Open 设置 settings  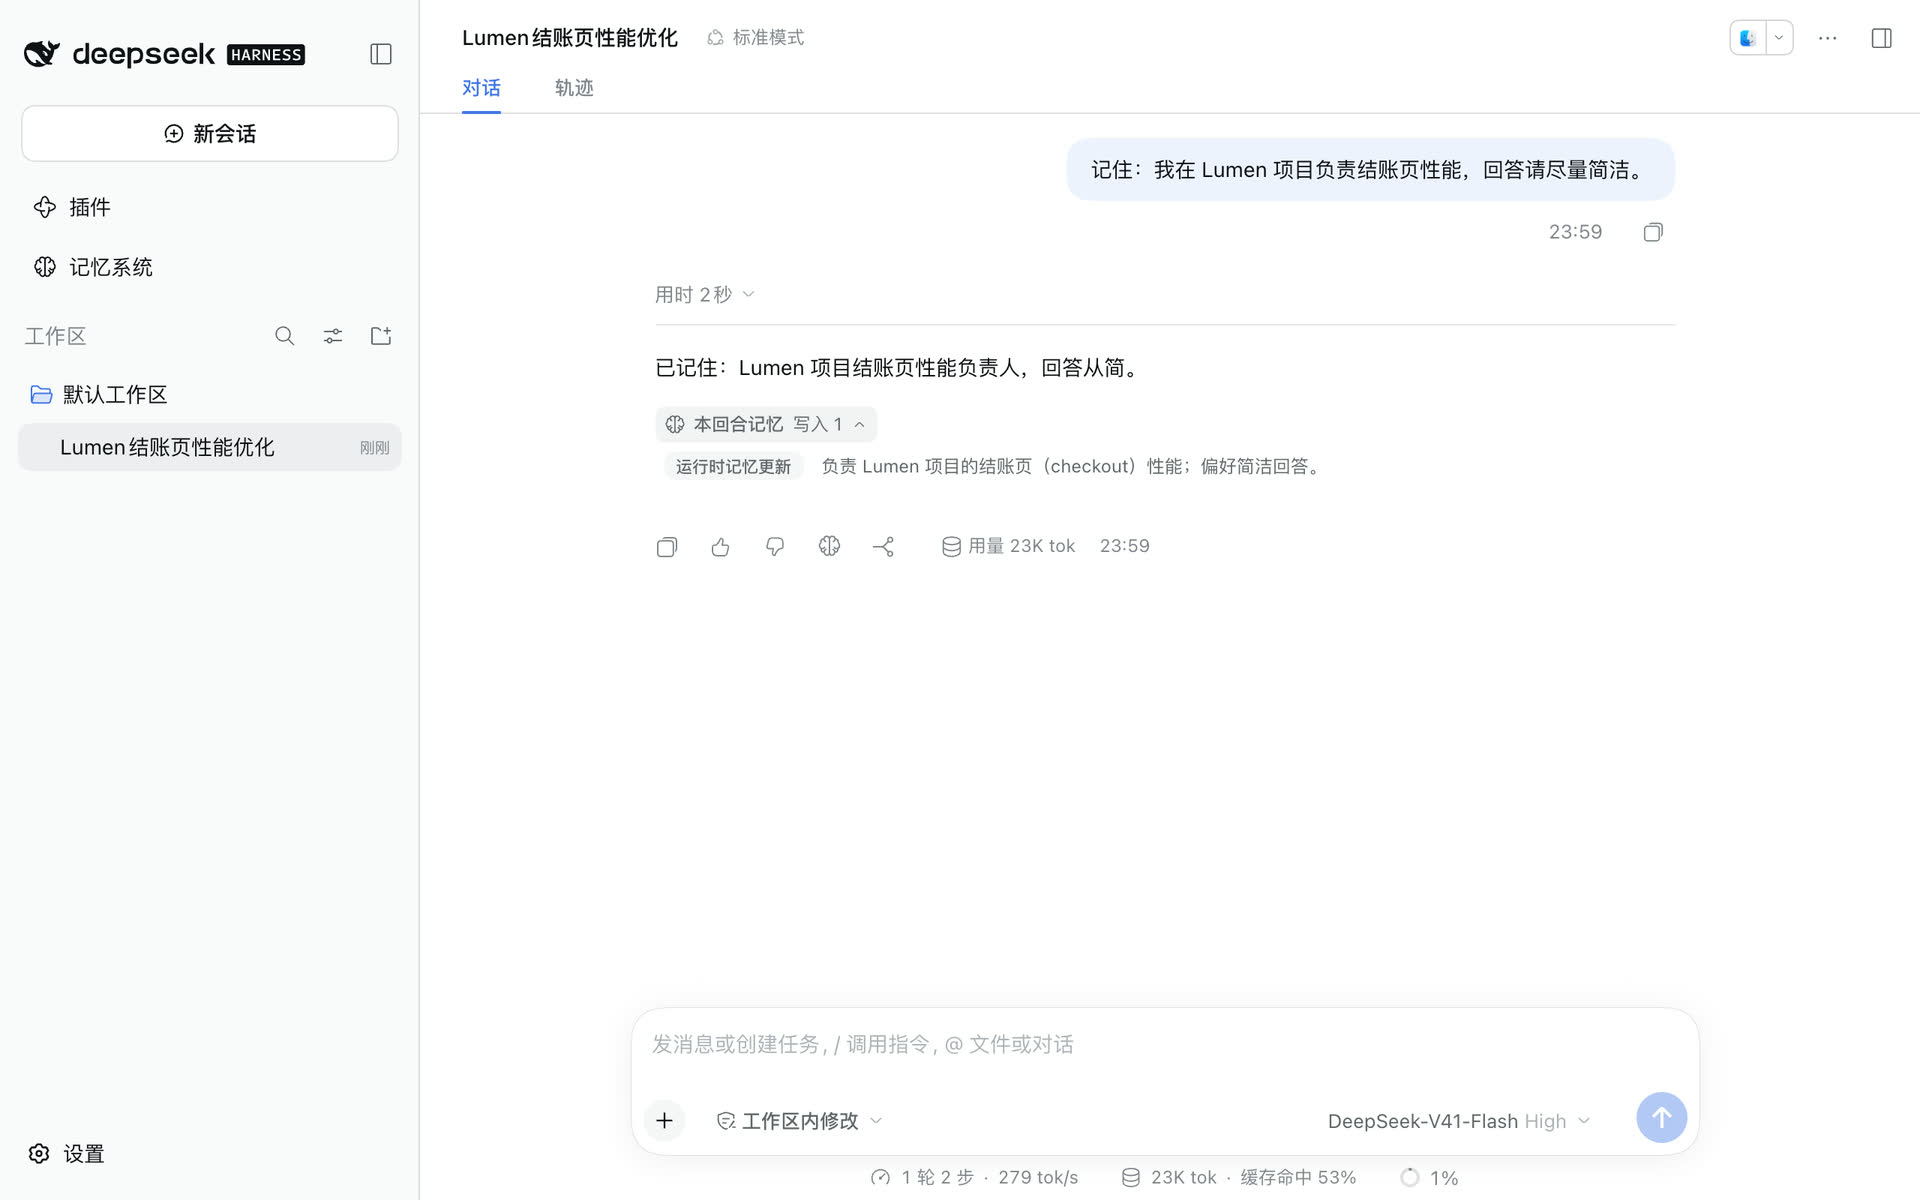[66, 1154]
